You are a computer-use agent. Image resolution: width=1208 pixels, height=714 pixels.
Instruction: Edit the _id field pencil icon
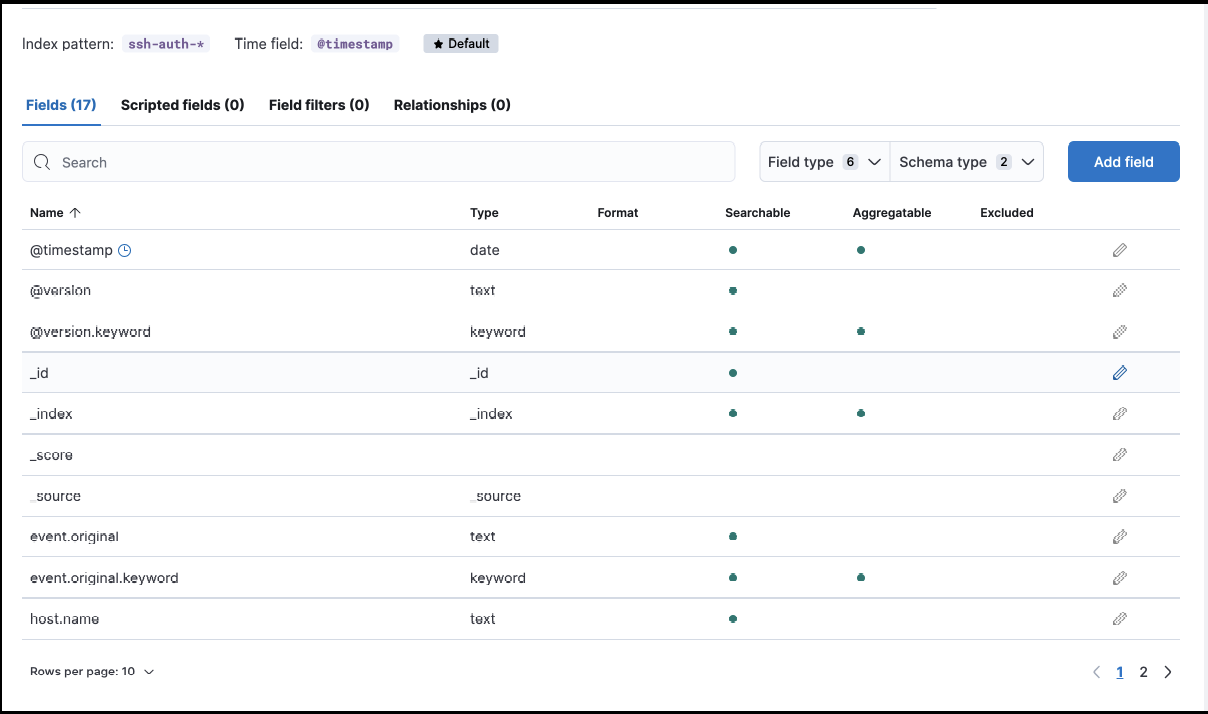point(1120,373)
